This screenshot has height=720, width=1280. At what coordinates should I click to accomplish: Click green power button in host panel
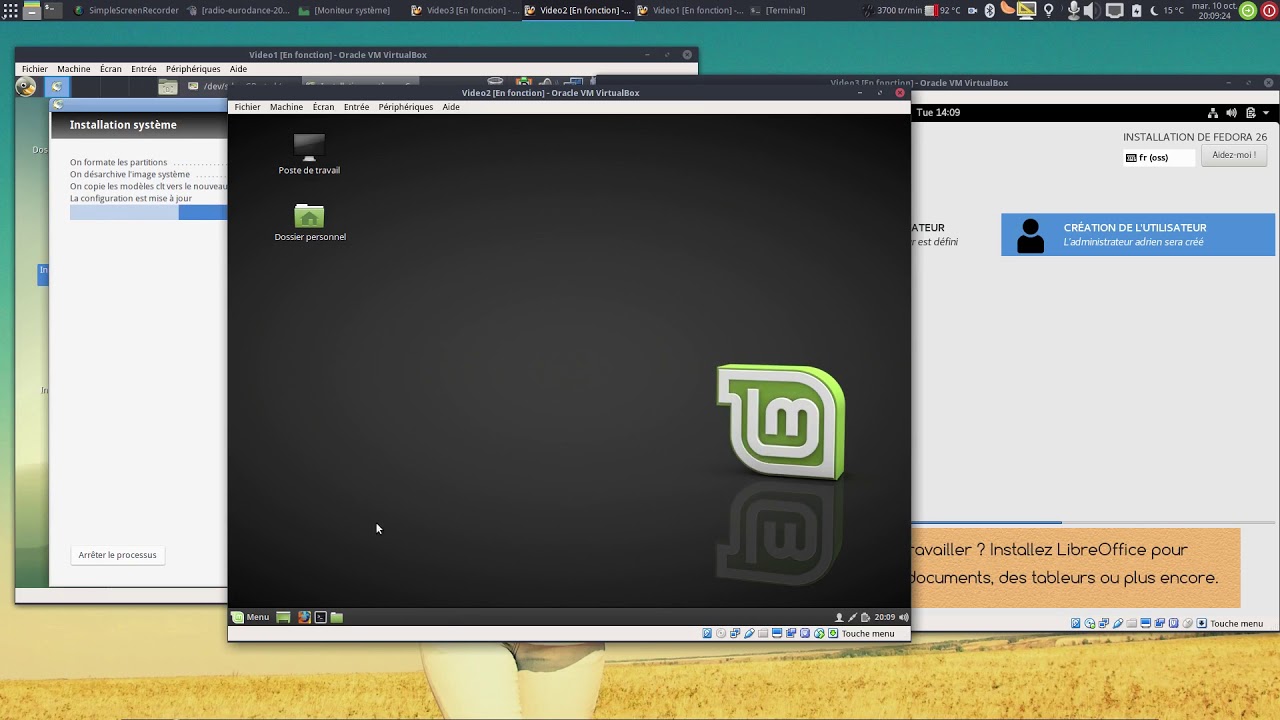coord(1248,10)
